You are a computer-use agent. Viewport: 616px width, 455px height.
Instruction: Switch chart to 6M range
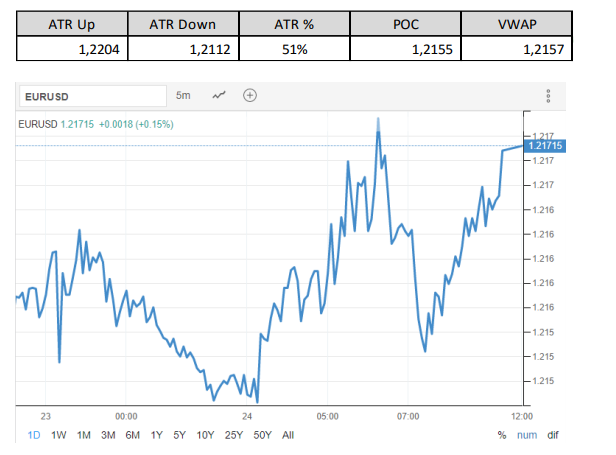coord(133,435)
